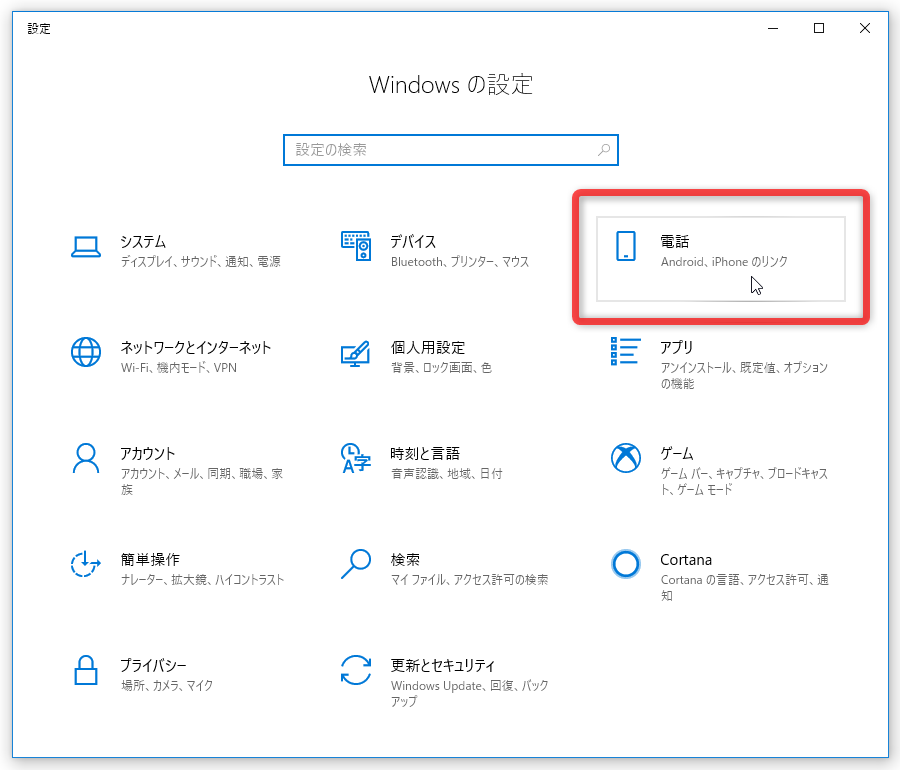Click description Windows Update、回復、バックアップ
The image size is (900, 770).
(470, 694)
